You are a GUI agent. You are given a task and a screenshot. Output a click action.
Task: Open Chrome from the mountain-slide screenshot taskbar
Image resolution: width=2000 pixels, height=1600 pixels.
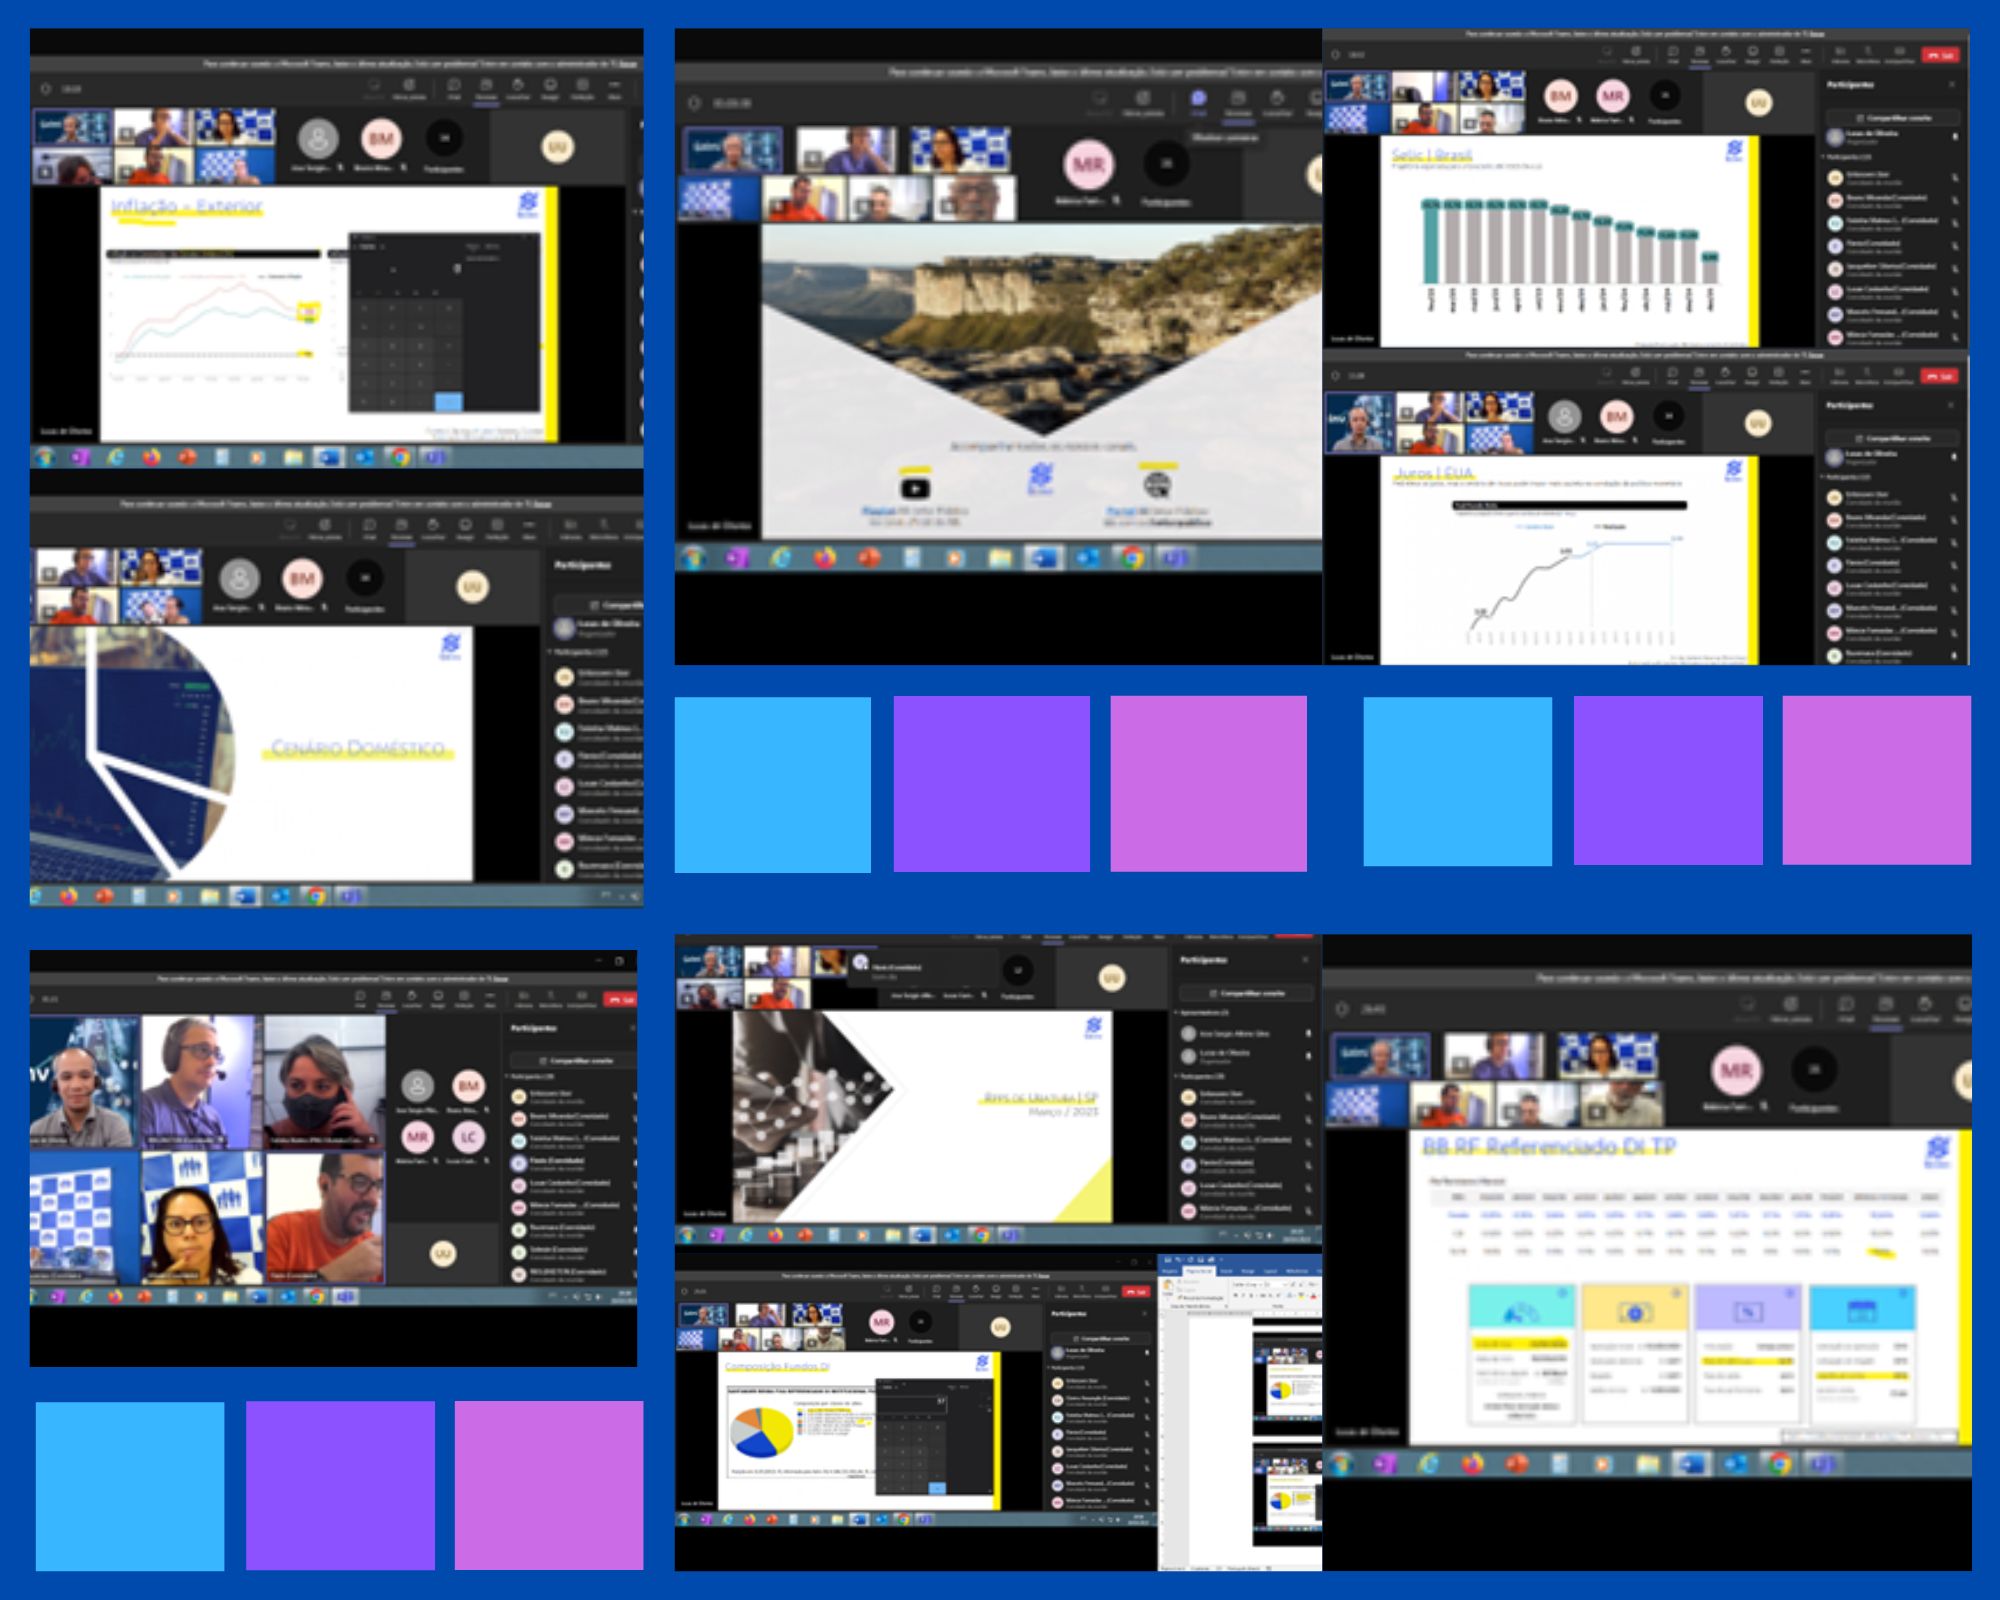[1132, 558]
